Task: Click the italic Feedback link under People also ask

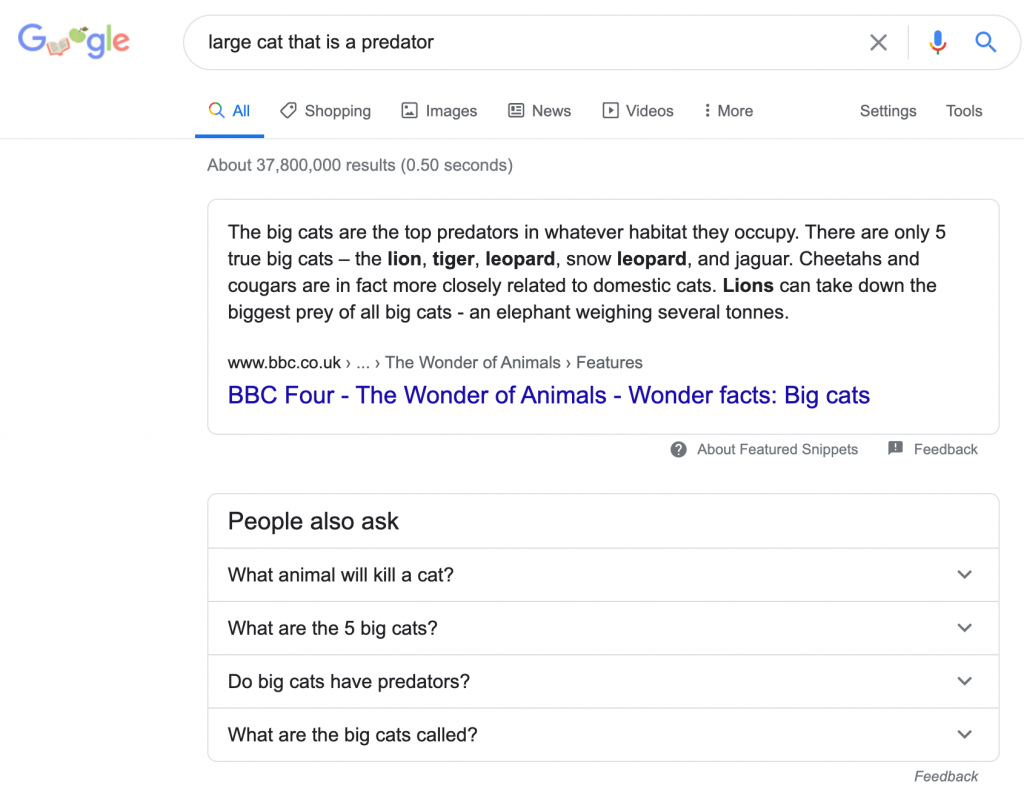Action: click(x=946, y=776)
